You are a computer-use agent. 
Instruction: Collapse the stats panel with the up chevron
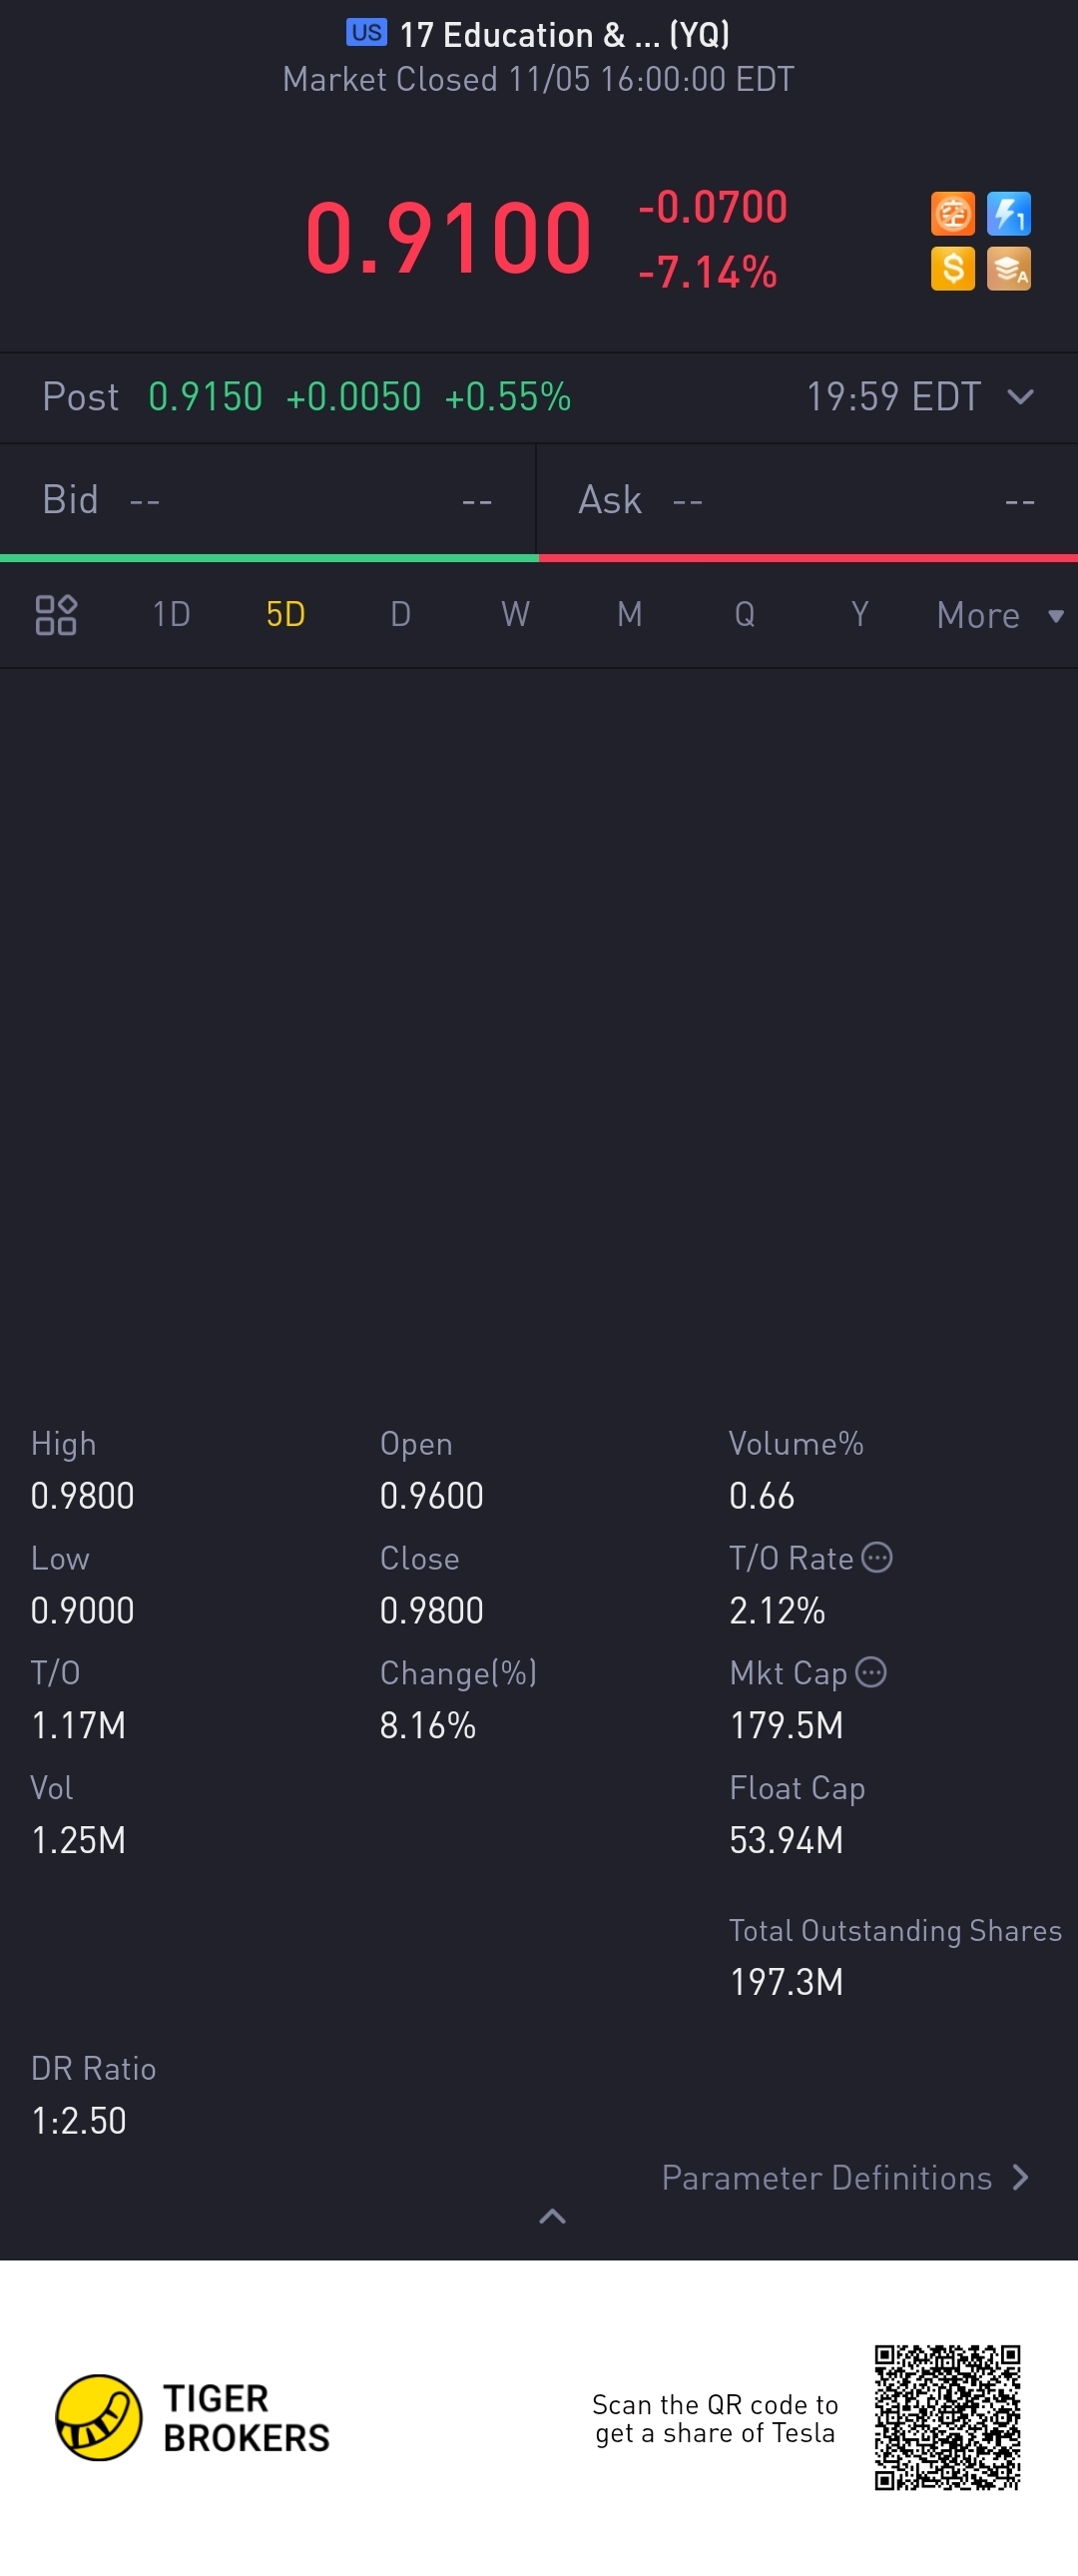click(552, 2216)
